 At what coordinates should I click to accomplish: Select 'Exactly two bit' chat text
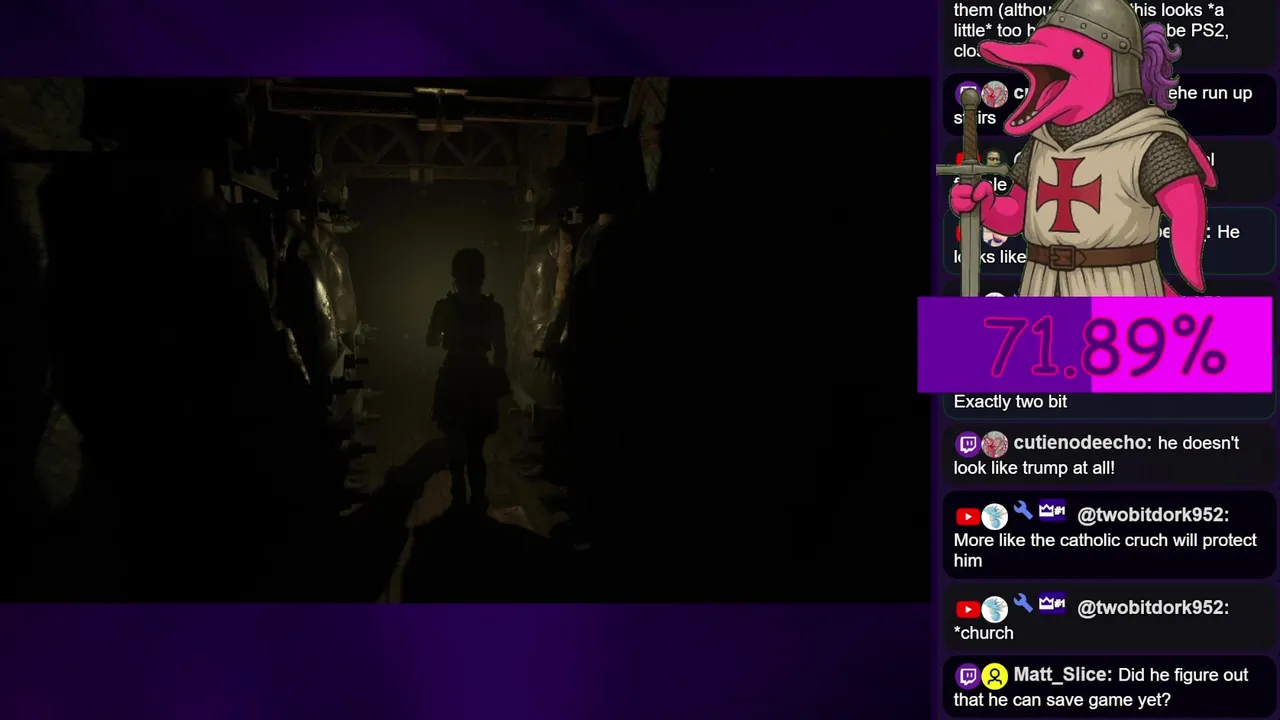pos(1010,401)
